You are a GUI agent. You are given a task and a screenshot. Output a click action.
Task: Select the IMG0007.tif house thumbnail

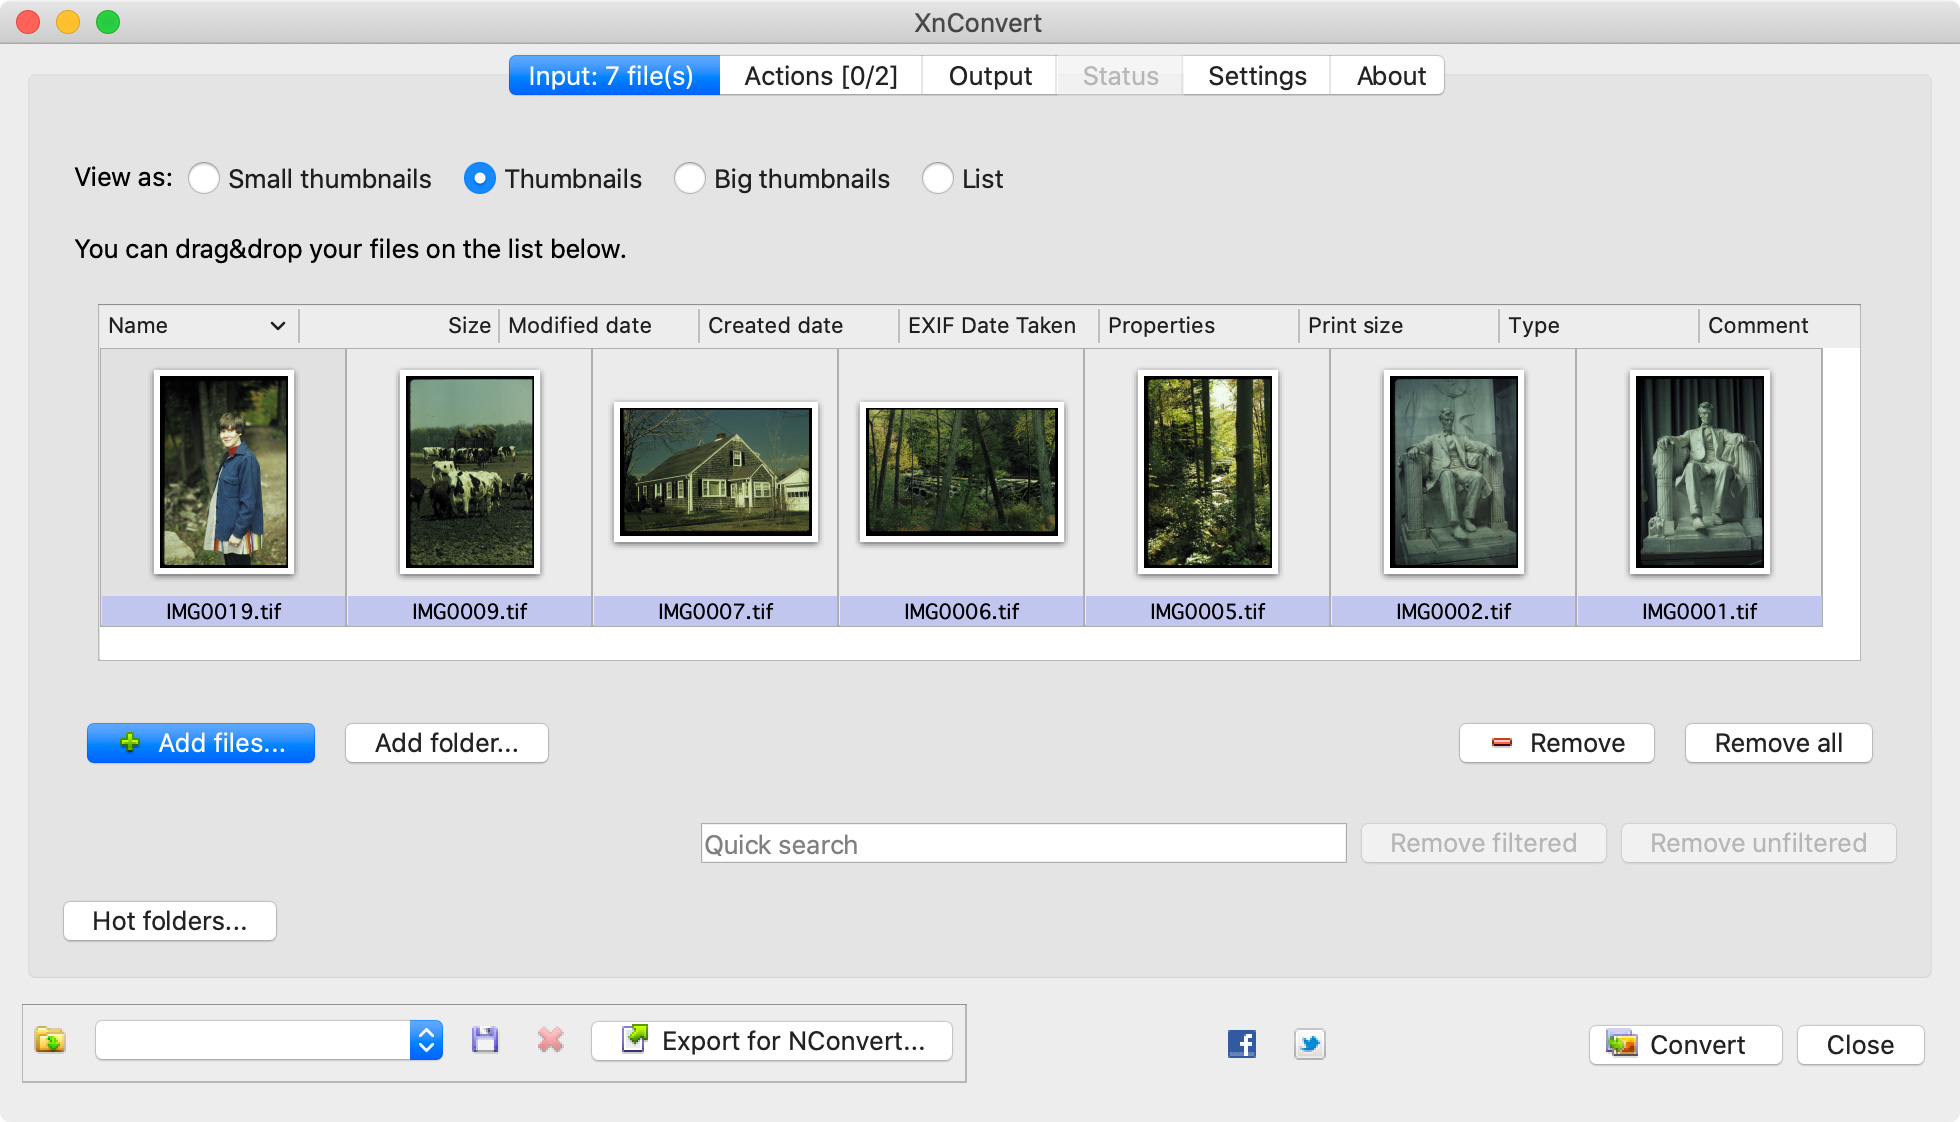[716, 472]
